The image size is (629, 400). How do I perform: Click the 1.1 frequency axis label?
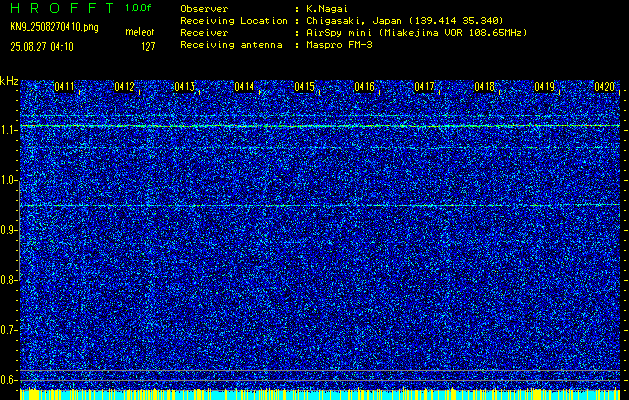pos(8,130)
